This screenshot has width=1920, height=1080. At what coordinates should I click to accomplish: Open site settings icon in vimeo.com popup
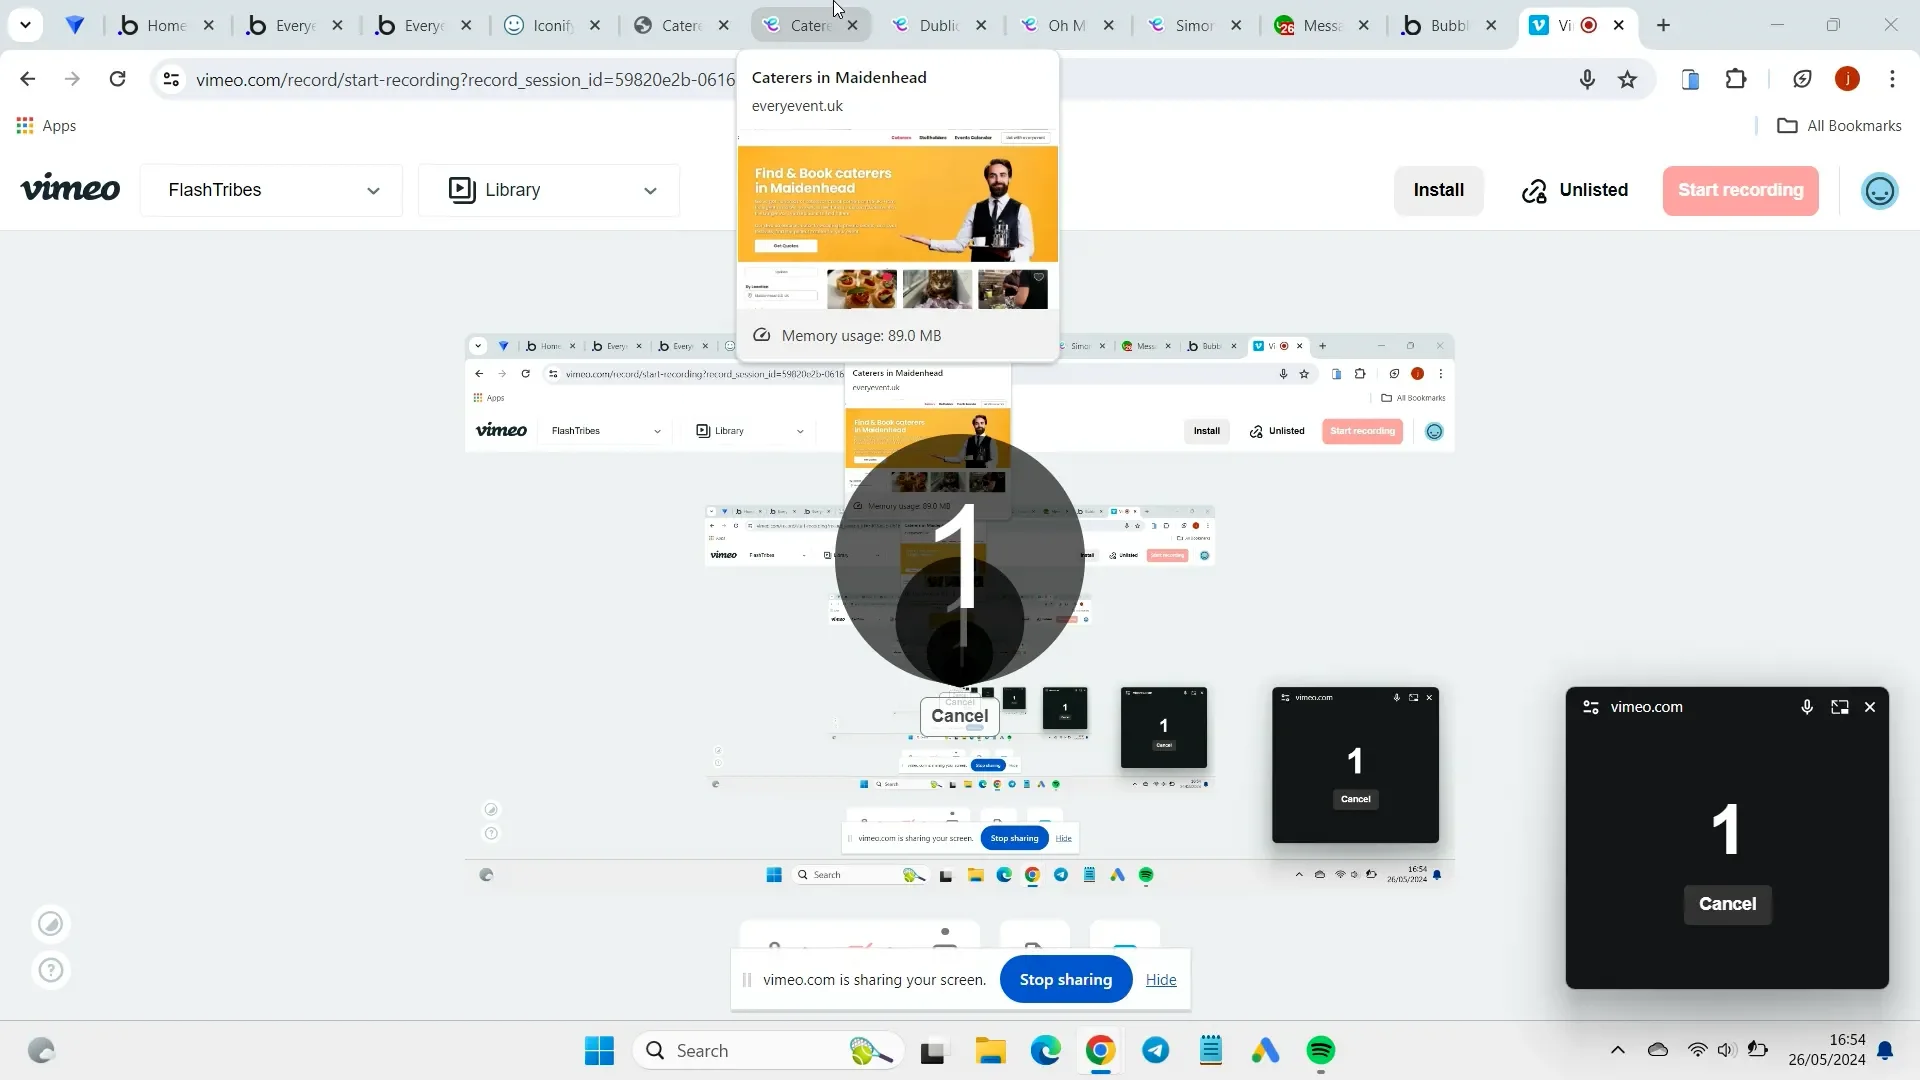point(1590,707)
